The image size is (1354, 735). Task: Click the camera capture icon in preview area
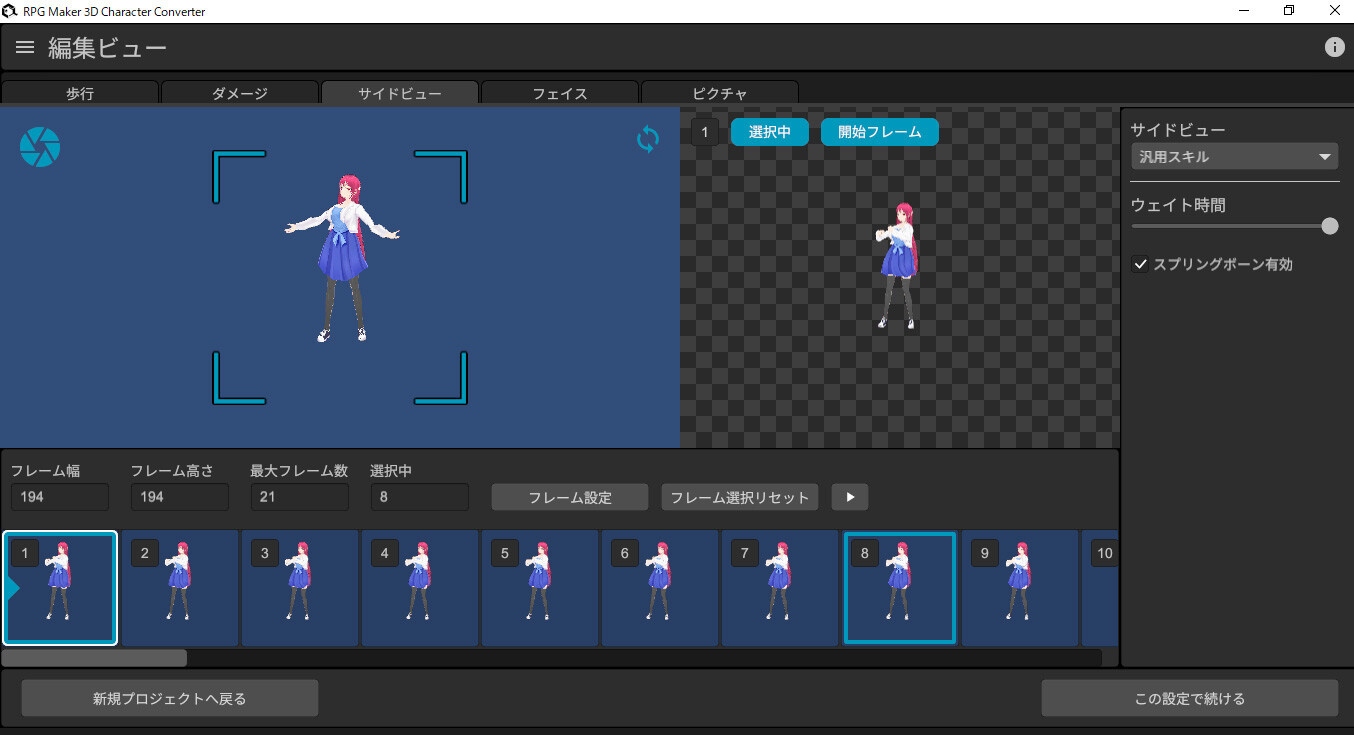click(x=39, y=146)
